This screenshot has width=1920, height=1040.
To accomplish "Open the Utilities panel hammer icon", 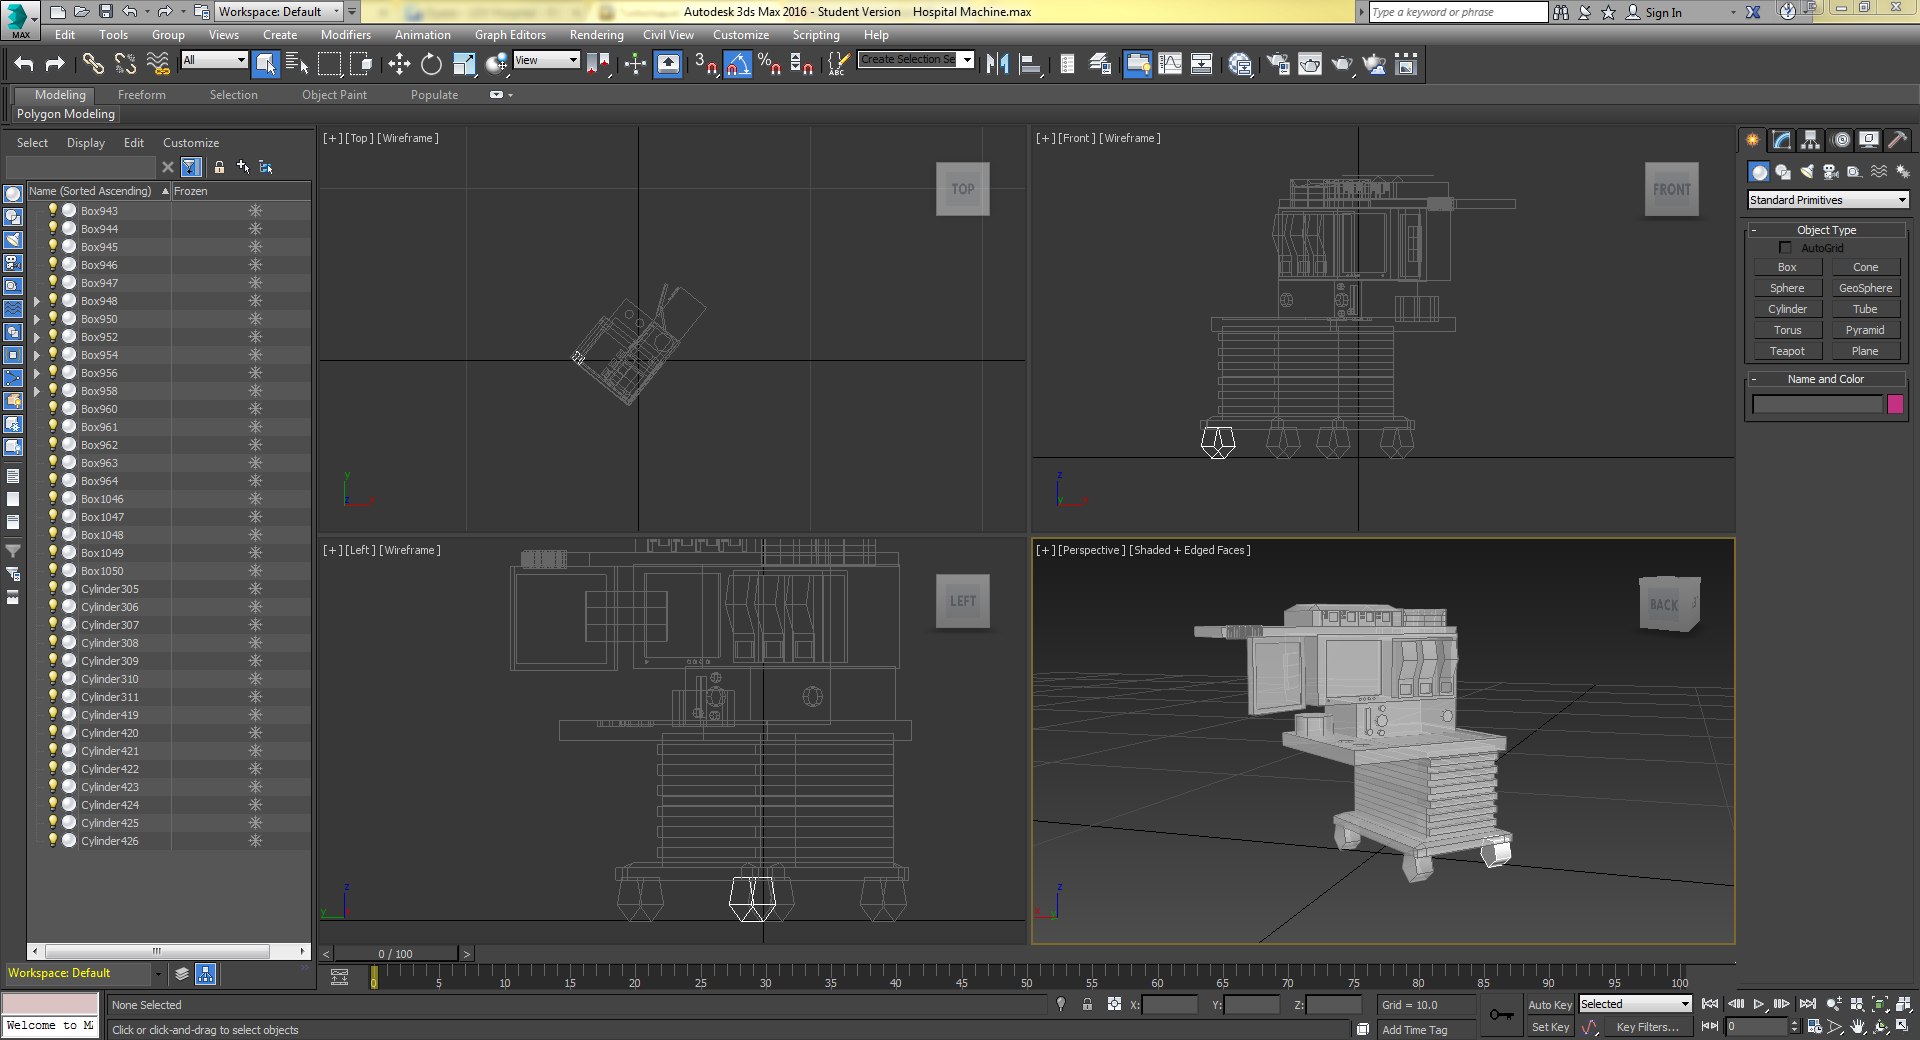I will [x=1897, y=140].
